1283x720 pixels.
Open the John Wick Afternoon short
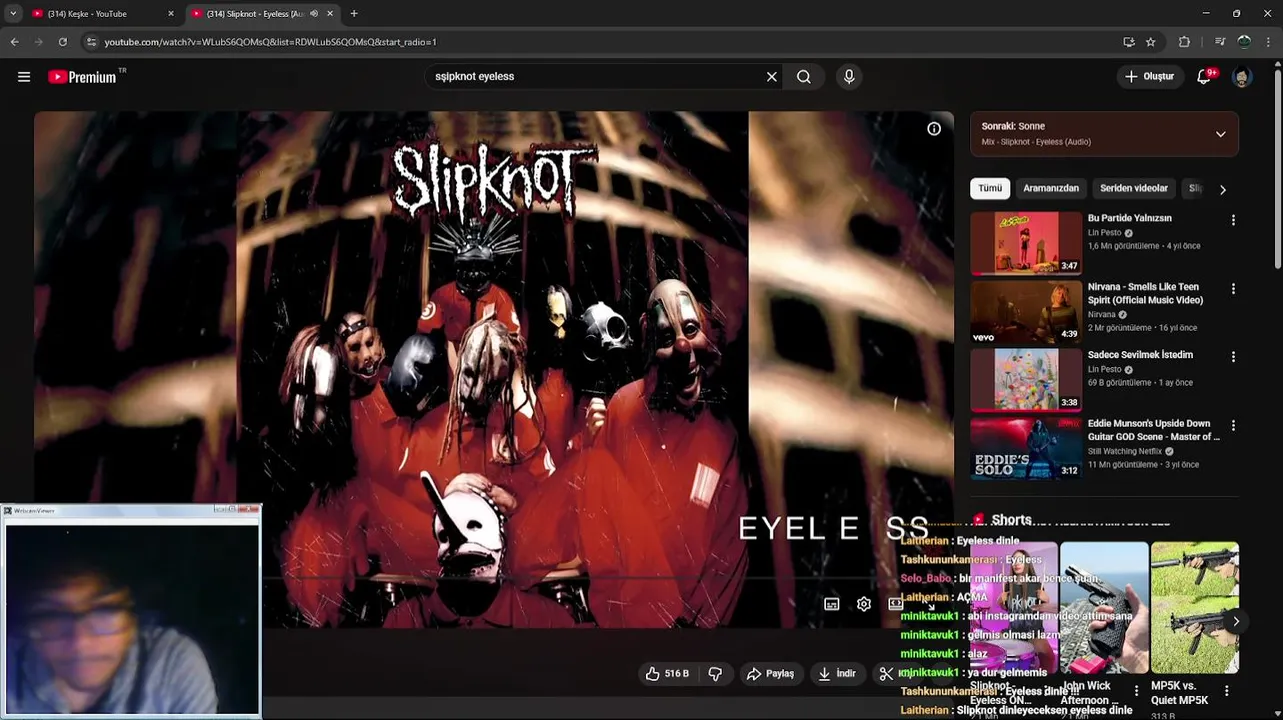pyautogui.click(x=1104, y=608)
